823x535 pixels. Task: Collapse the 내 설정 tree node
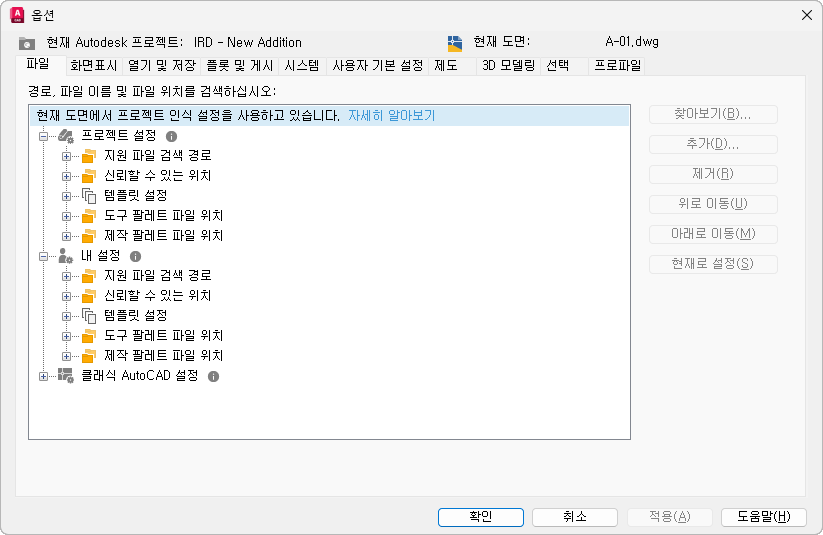[44, 256]
